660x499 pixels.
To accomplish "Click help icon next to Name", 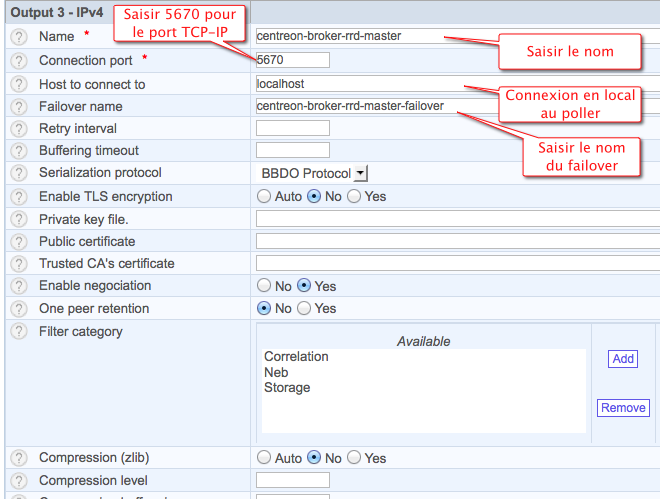I will click(18, 36).
